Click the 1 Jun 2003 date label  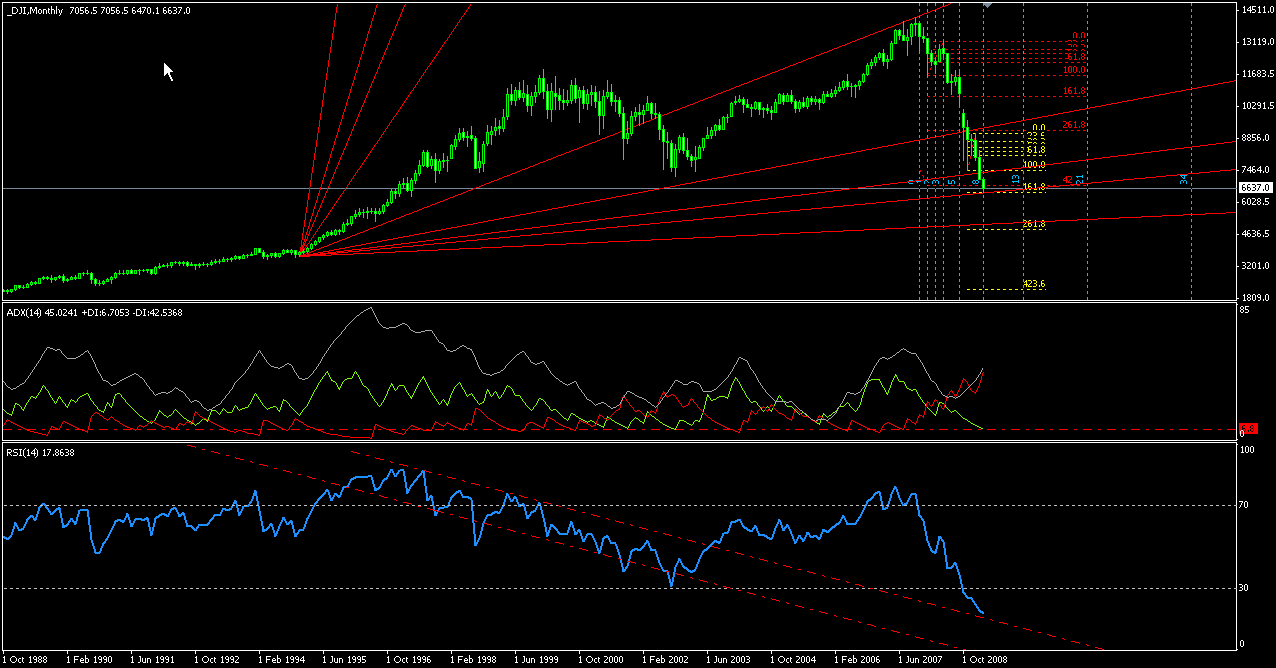pyautogui.click(x=729, y=660)
